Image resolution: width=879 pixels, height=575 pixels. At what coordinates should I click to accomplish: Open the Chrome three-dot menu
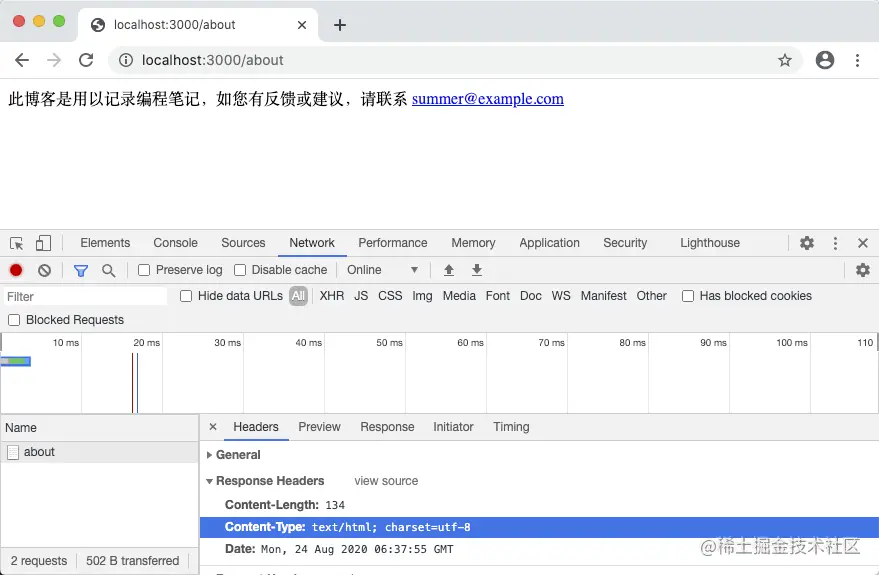[857, 60]
